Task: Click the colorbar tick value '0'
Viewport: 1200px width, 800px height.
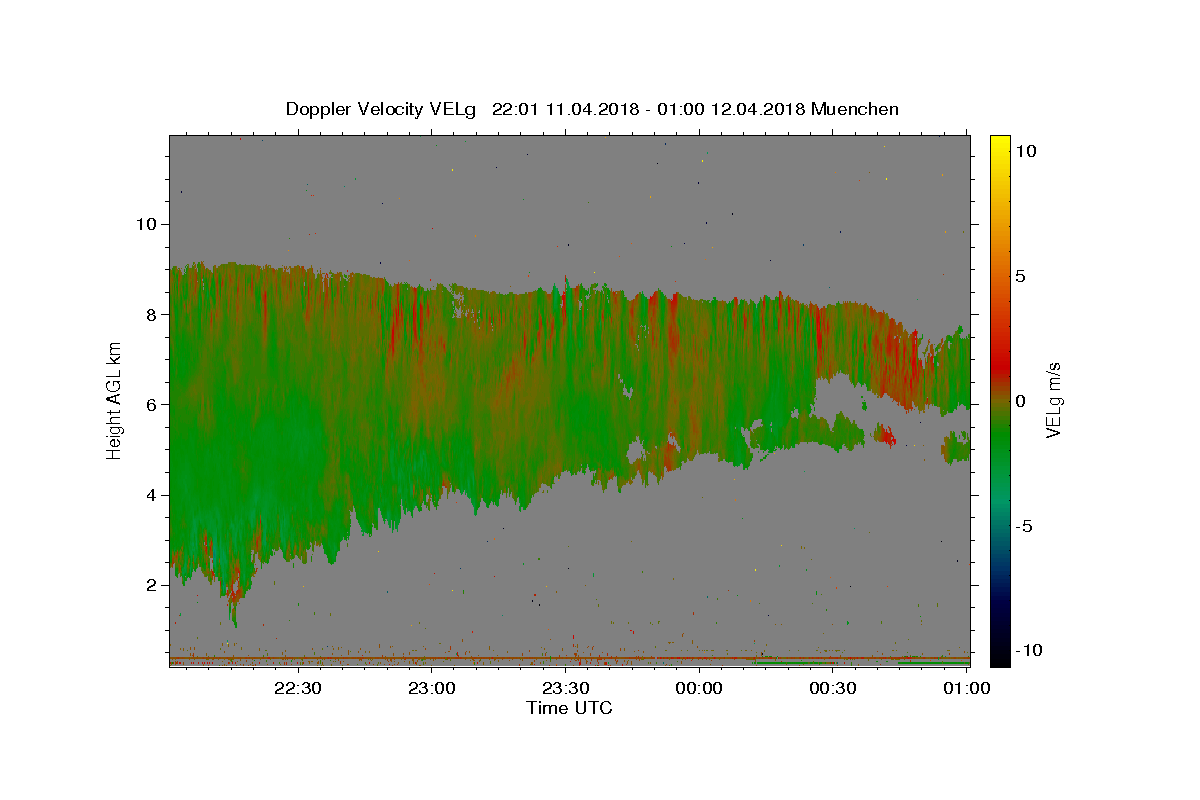Action: (x=1021, y=401)
